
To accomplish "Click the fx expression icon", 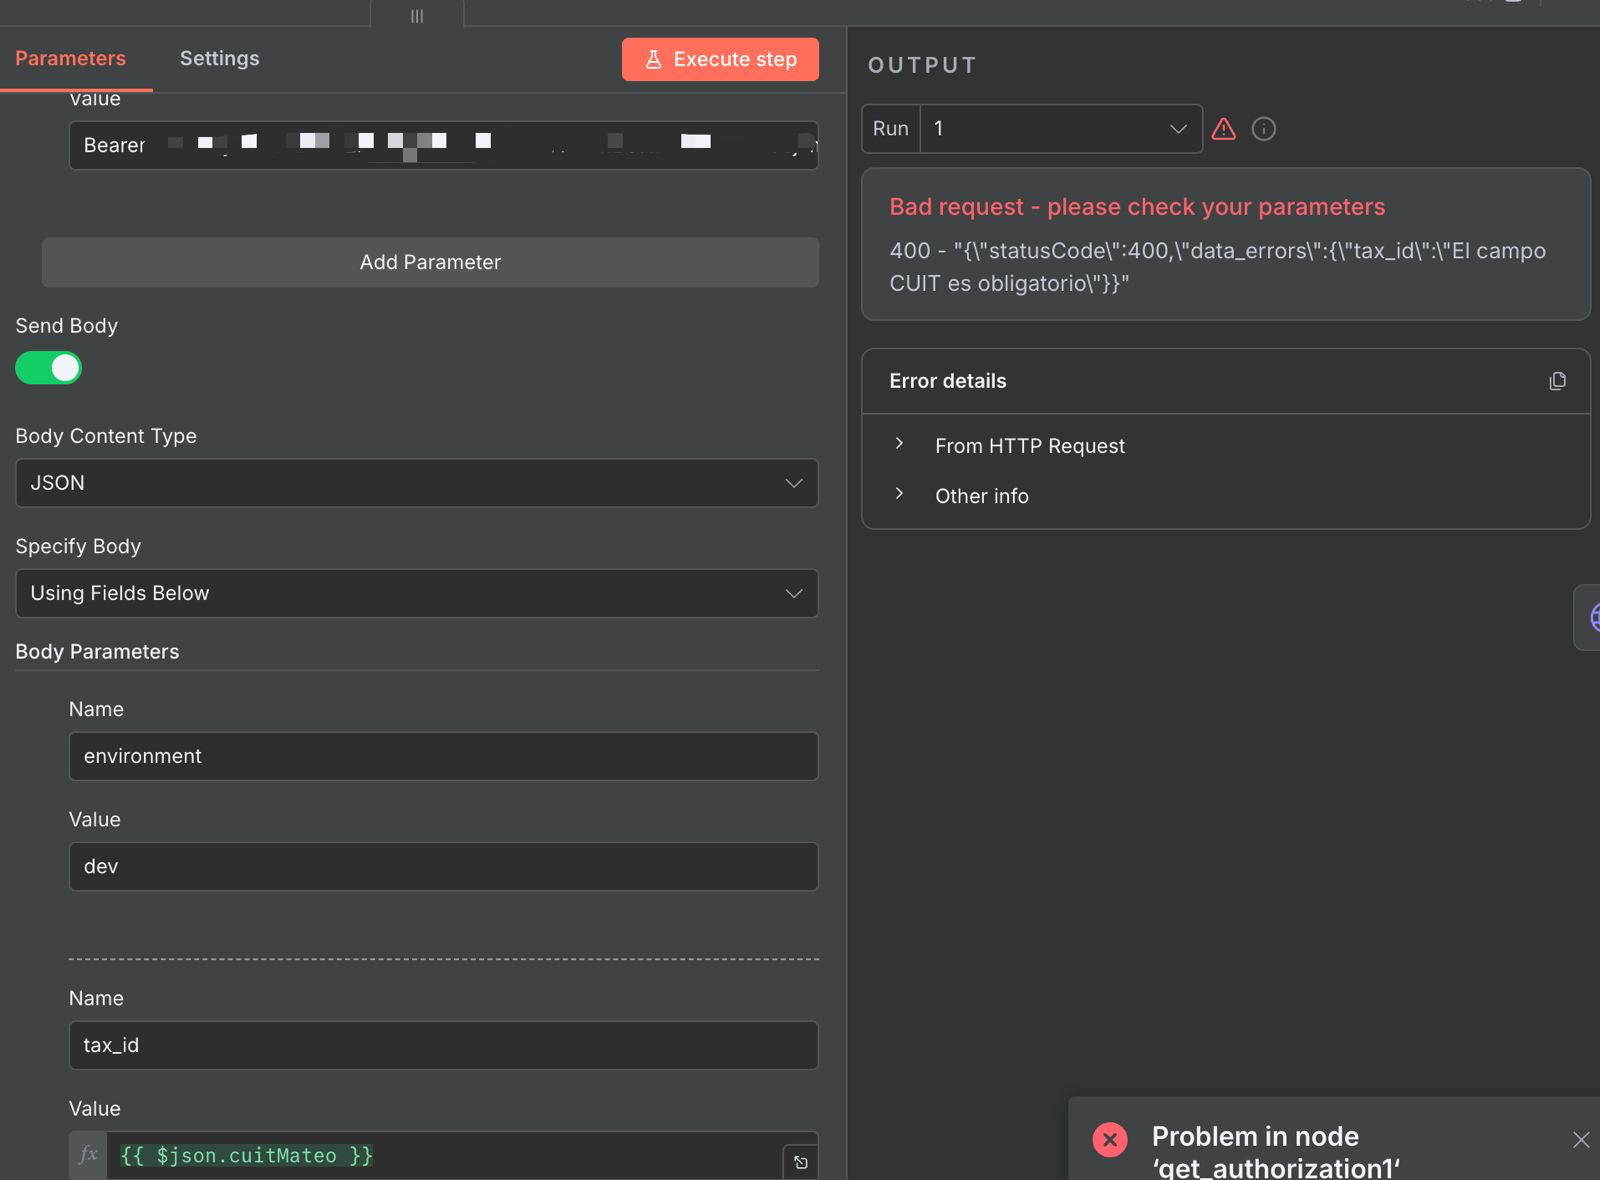I will 88,1156.
